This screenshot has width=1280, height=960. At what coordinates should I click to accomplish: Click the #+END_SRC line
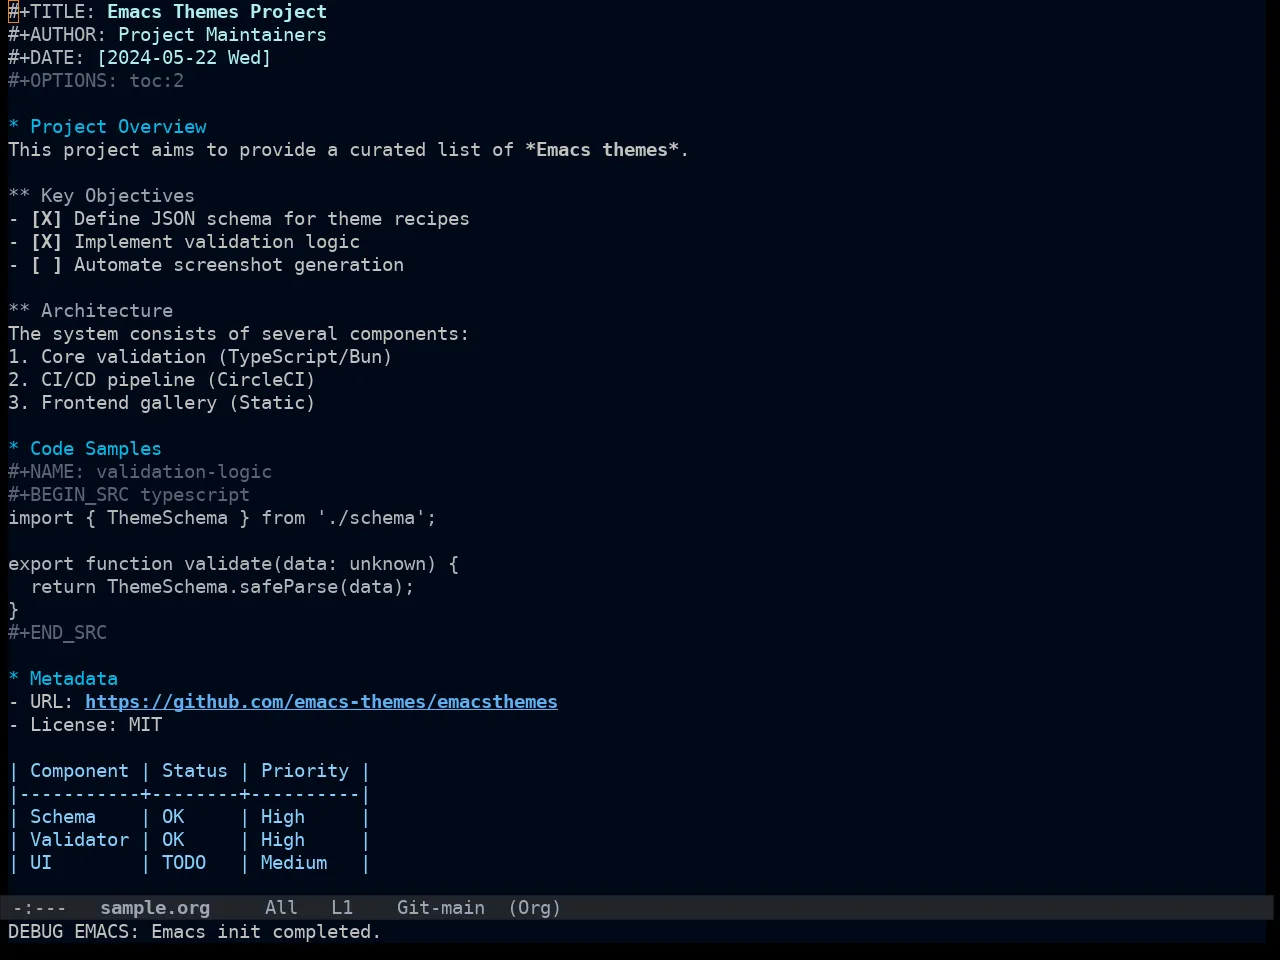pyautogui.click(x=58, y=633)
